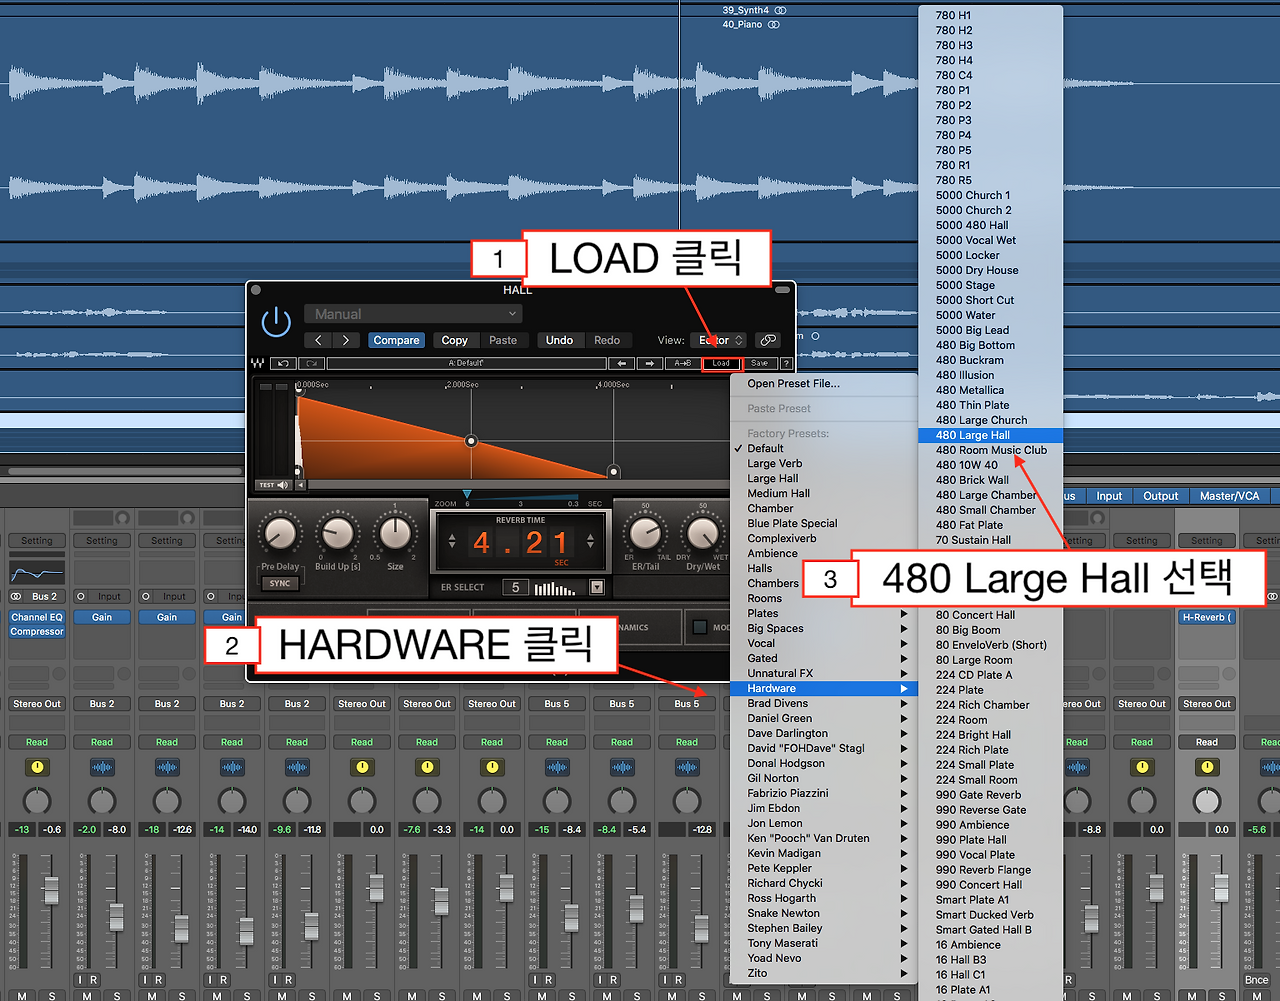
Task: Click the Waves Save button
Action: (760, 363)
